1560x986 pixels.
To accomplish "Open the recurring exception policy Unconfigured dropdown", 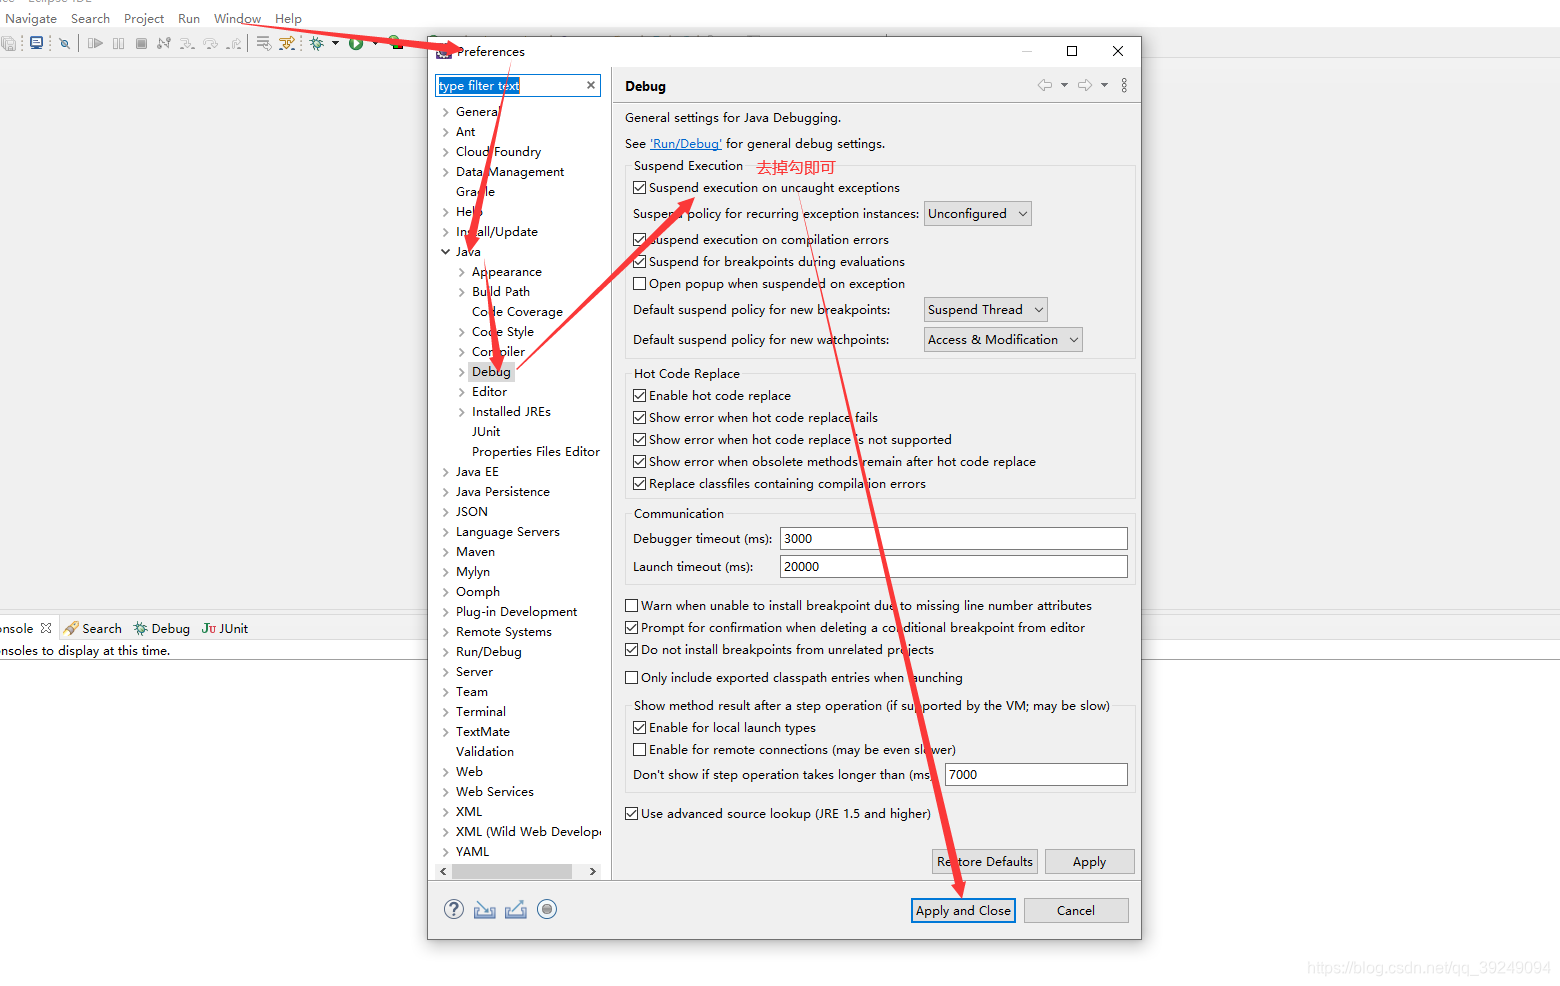I will [977, 213].
